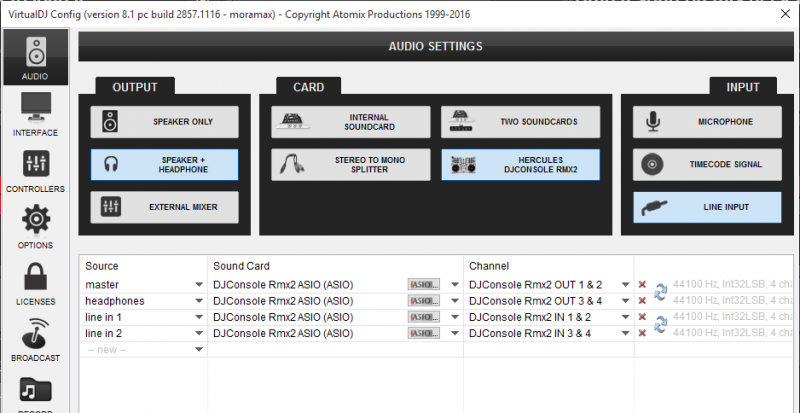Click the DJConsole Rmx2 ASIO text in master row

tap(283, 285)
